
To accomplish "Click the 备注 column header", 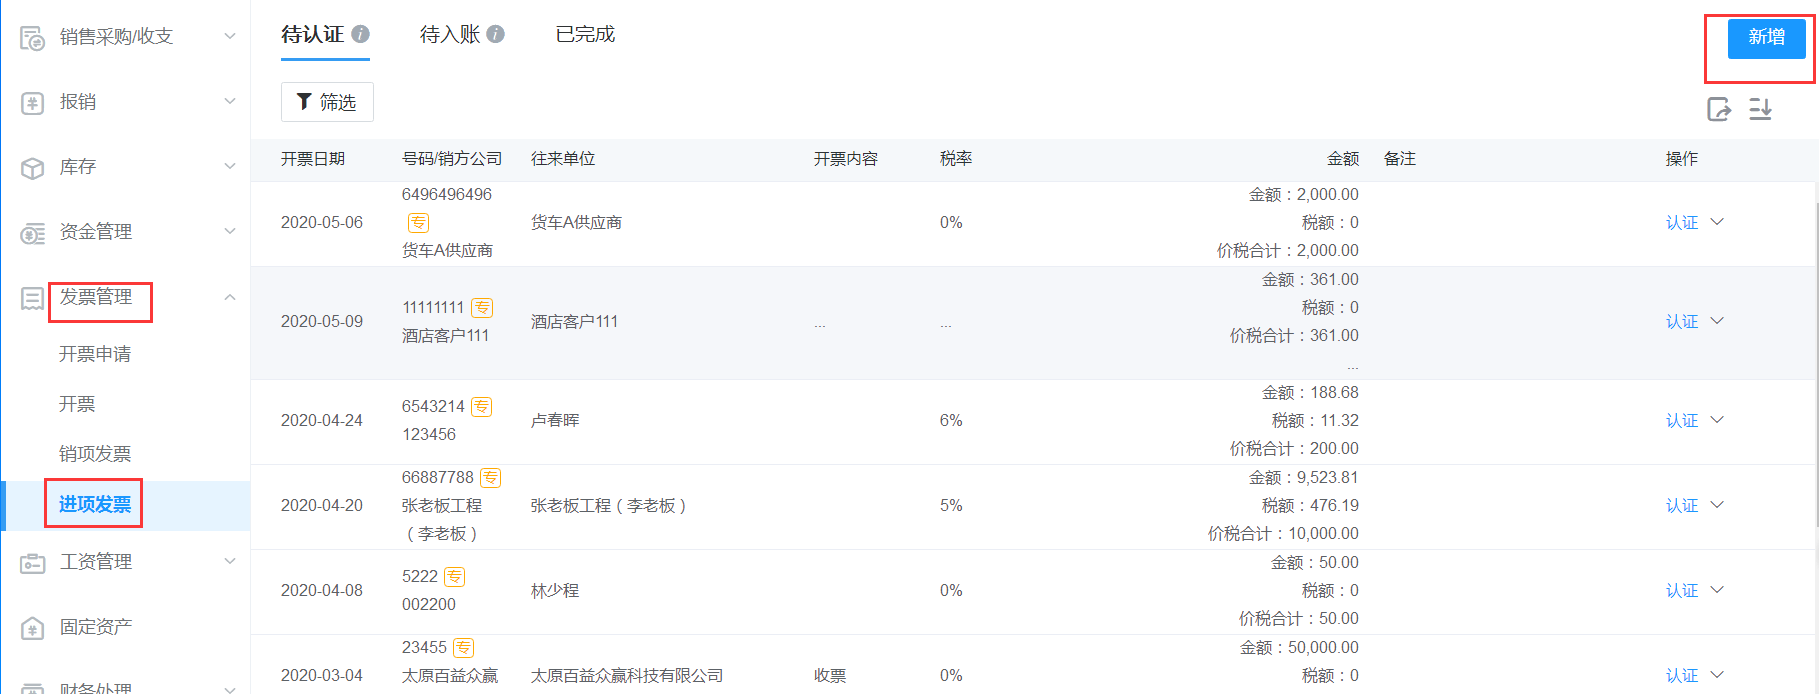I will tap(1400, 159).
